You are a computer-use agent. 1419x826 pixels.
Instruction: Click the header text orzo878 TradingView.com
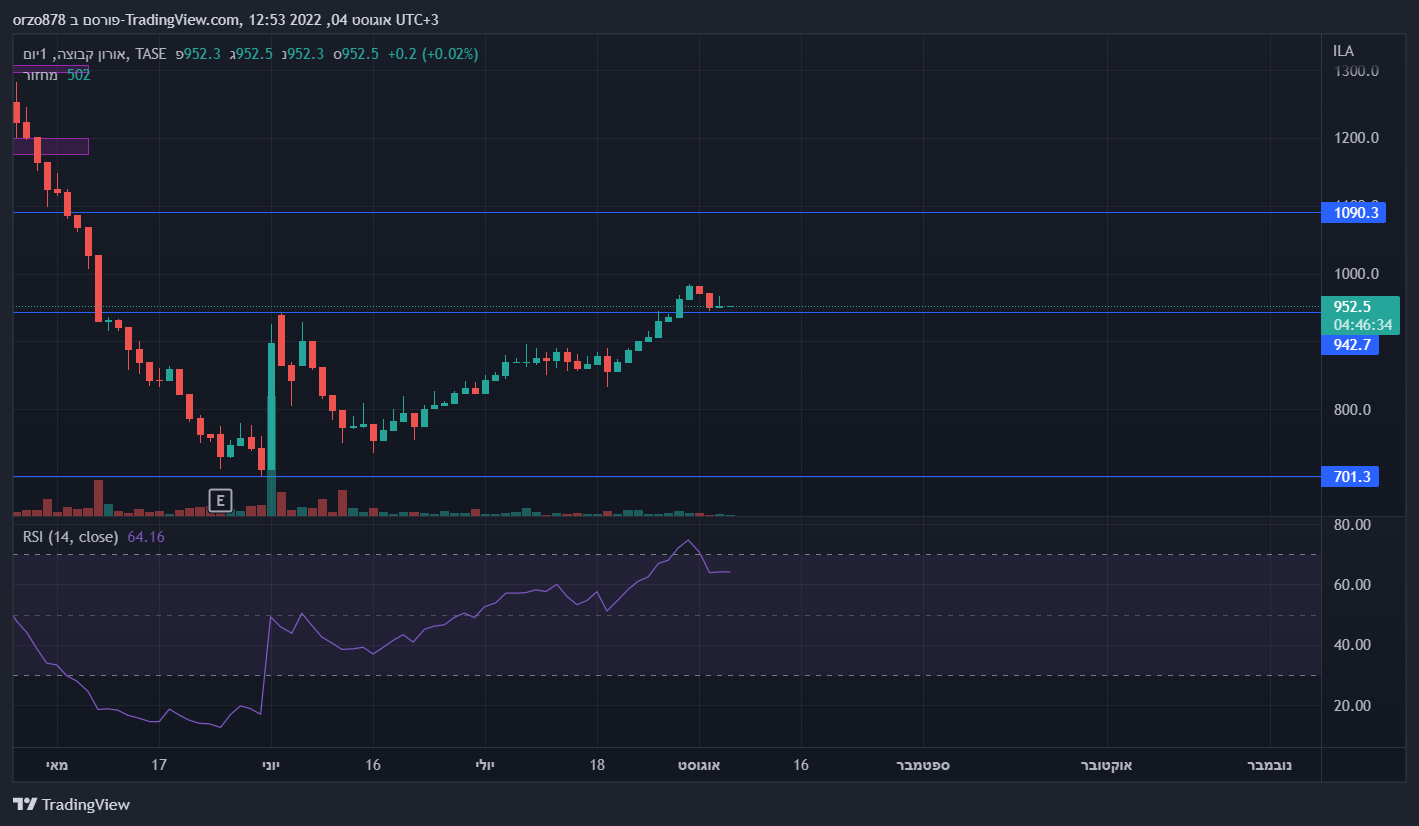point(126,20)
